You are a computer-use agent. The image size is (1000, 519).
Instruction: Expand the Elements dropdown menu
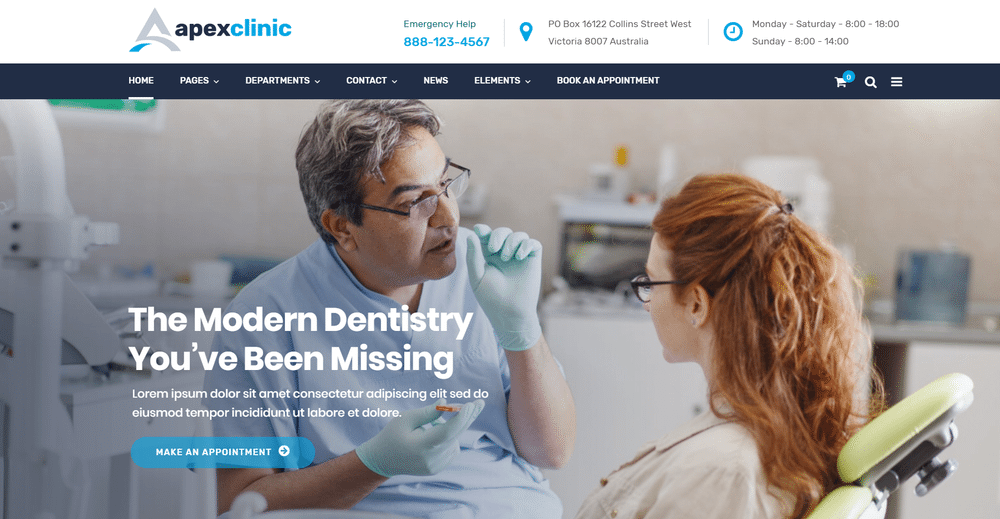(502, 80)
